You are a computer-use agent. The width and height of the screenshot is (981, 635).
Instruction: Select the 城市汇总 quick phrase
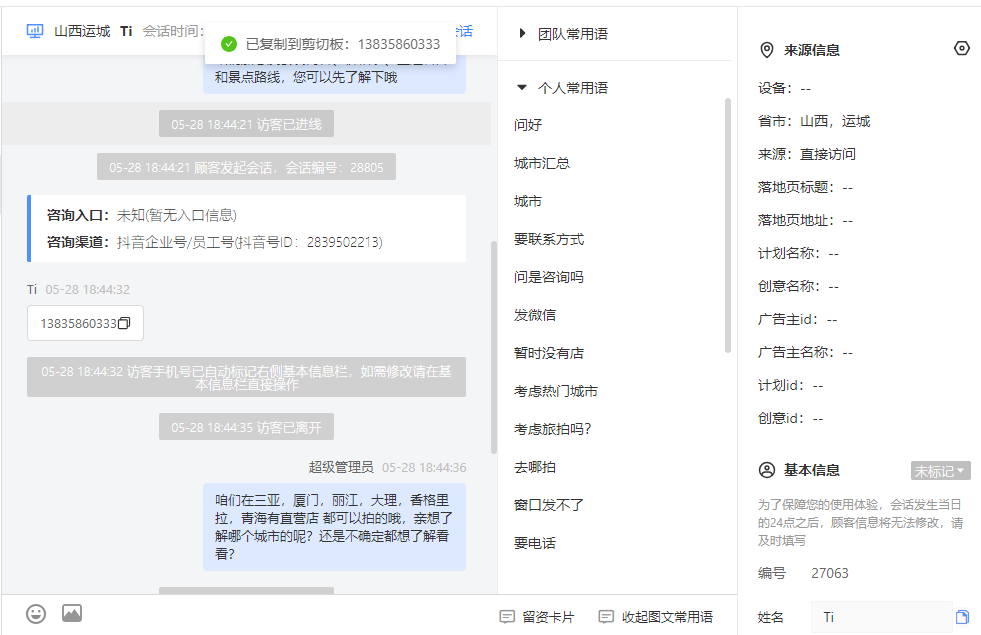542,163
